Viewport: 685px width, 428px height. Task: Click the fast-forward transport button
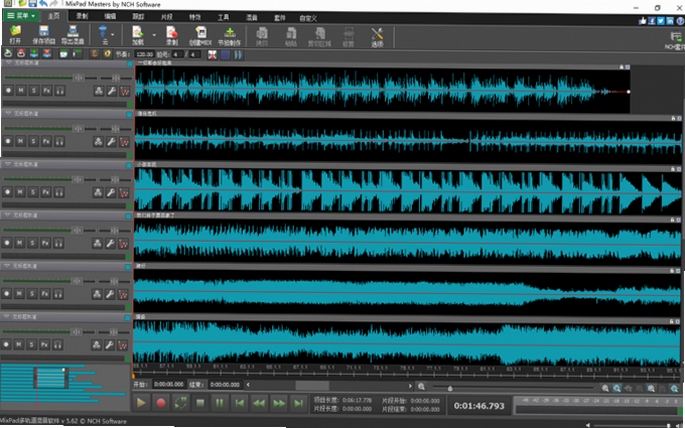coord(279,403)
